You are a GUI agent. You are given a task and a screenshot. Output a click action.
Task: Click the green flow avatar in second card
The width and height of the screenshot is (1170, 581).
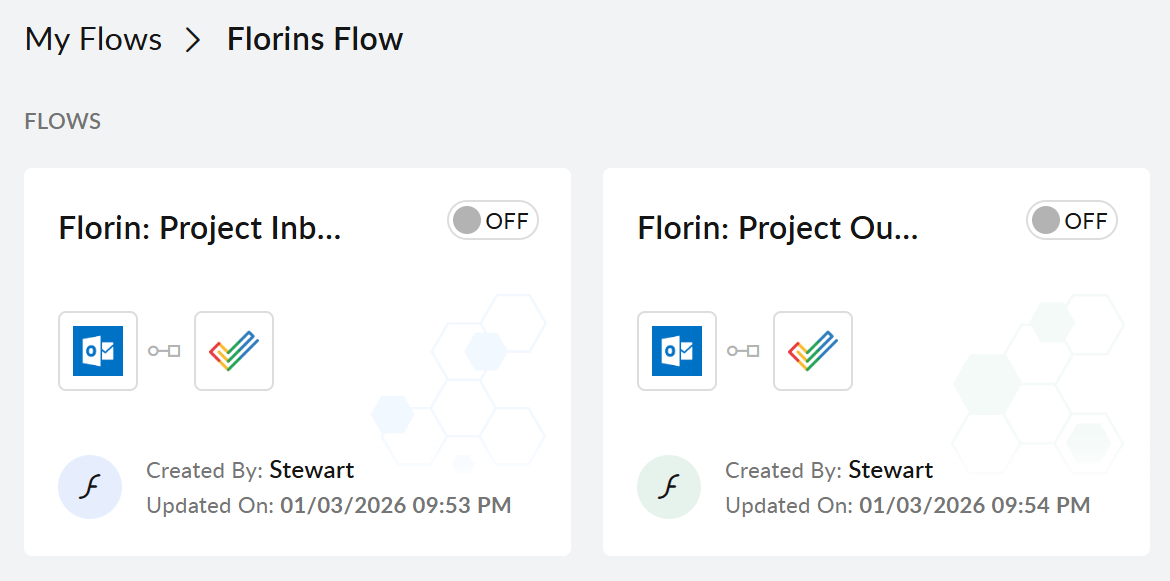[669, 487]
